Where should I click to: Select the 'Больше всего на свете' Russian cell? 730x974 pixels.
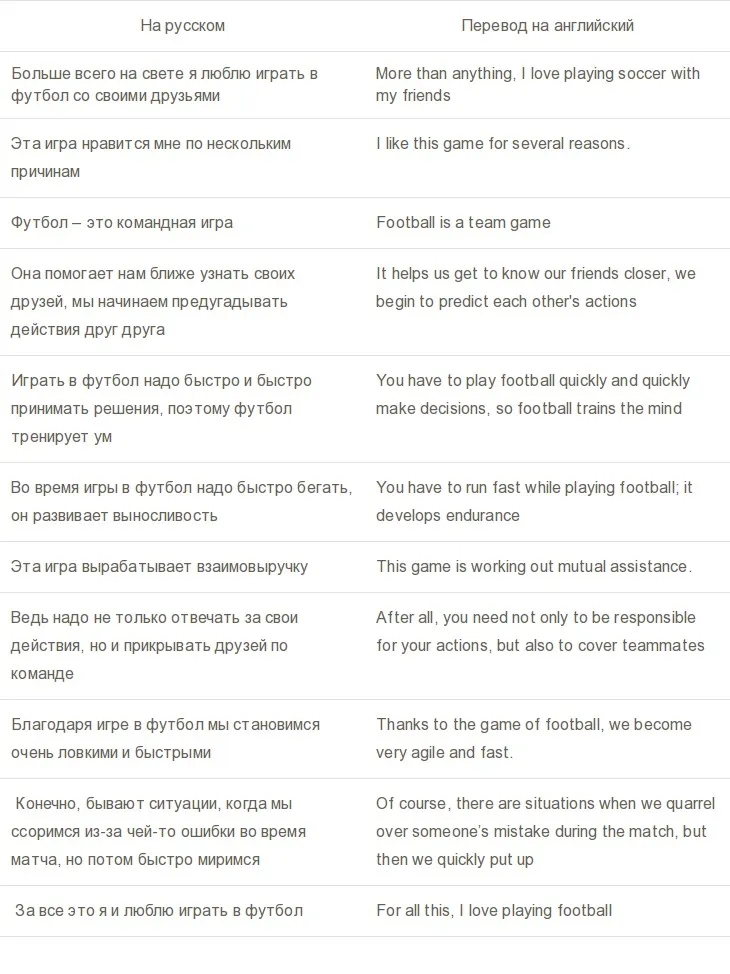click(x=165, y=84)
